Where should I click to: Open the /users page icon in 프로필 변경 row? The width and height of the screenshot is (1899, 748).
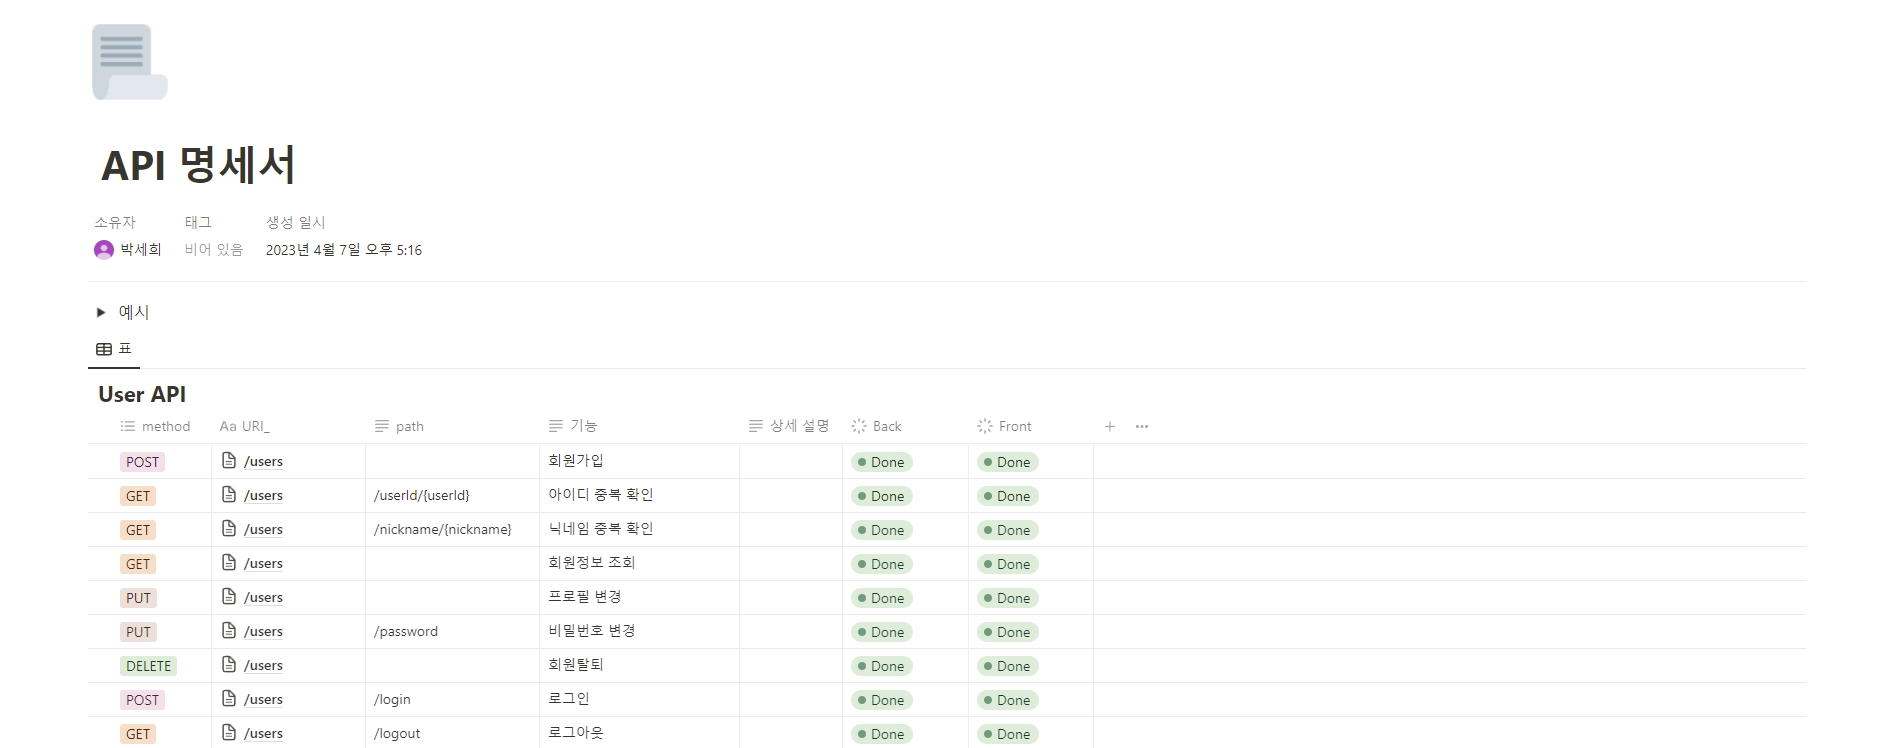[x=229, y=596]
